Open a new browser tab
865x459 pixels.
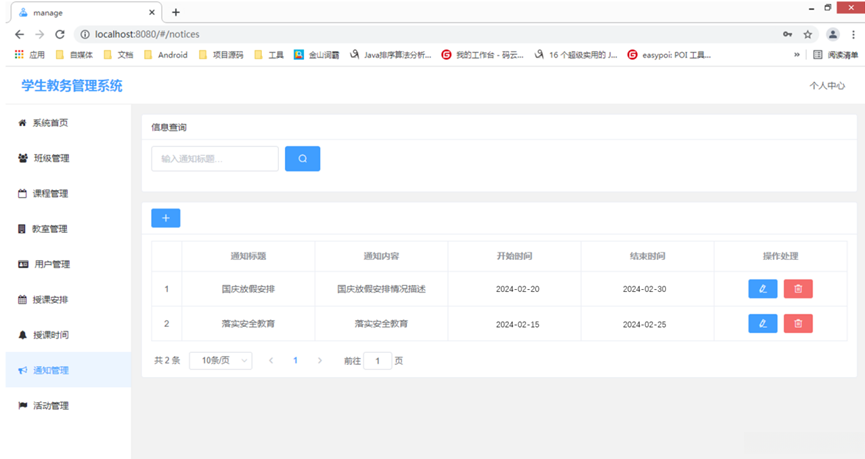tap(176, 12)
